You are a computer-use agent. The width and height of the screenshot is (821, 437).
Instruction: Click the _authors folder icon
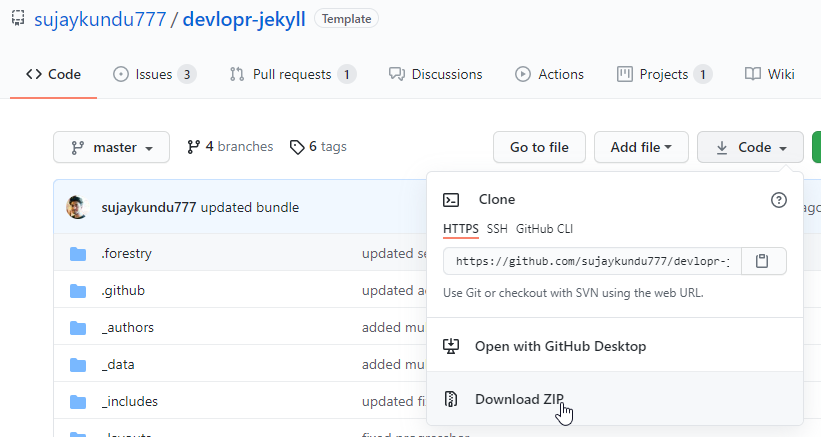pyautogui.click(x=78, y=328)
